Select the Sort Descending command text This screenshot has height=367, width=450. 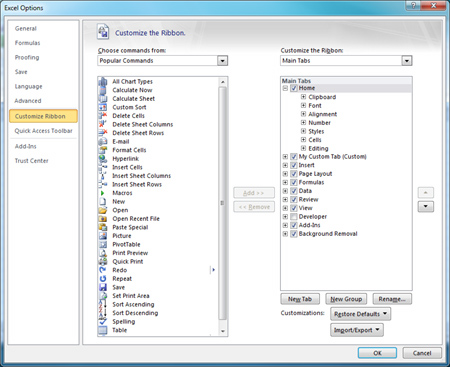(135, 313)
